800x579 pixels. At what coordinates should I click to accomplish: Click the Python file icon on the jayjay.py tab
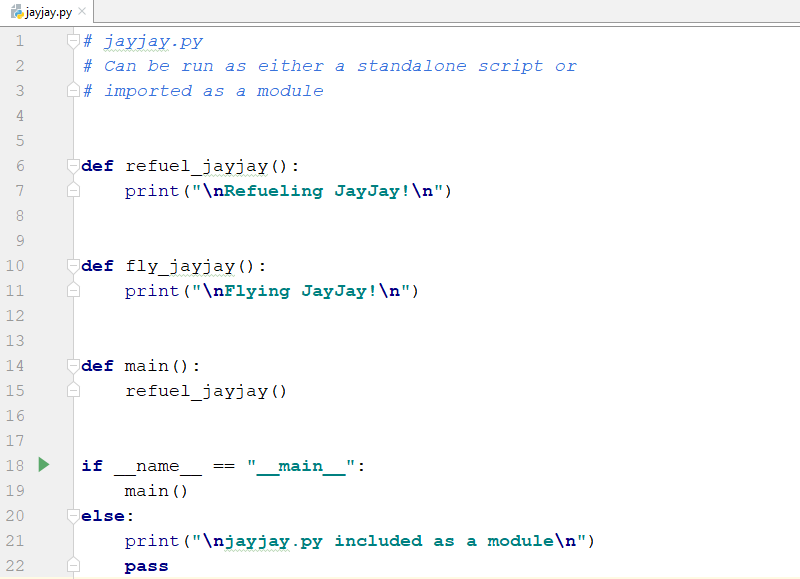15,12
